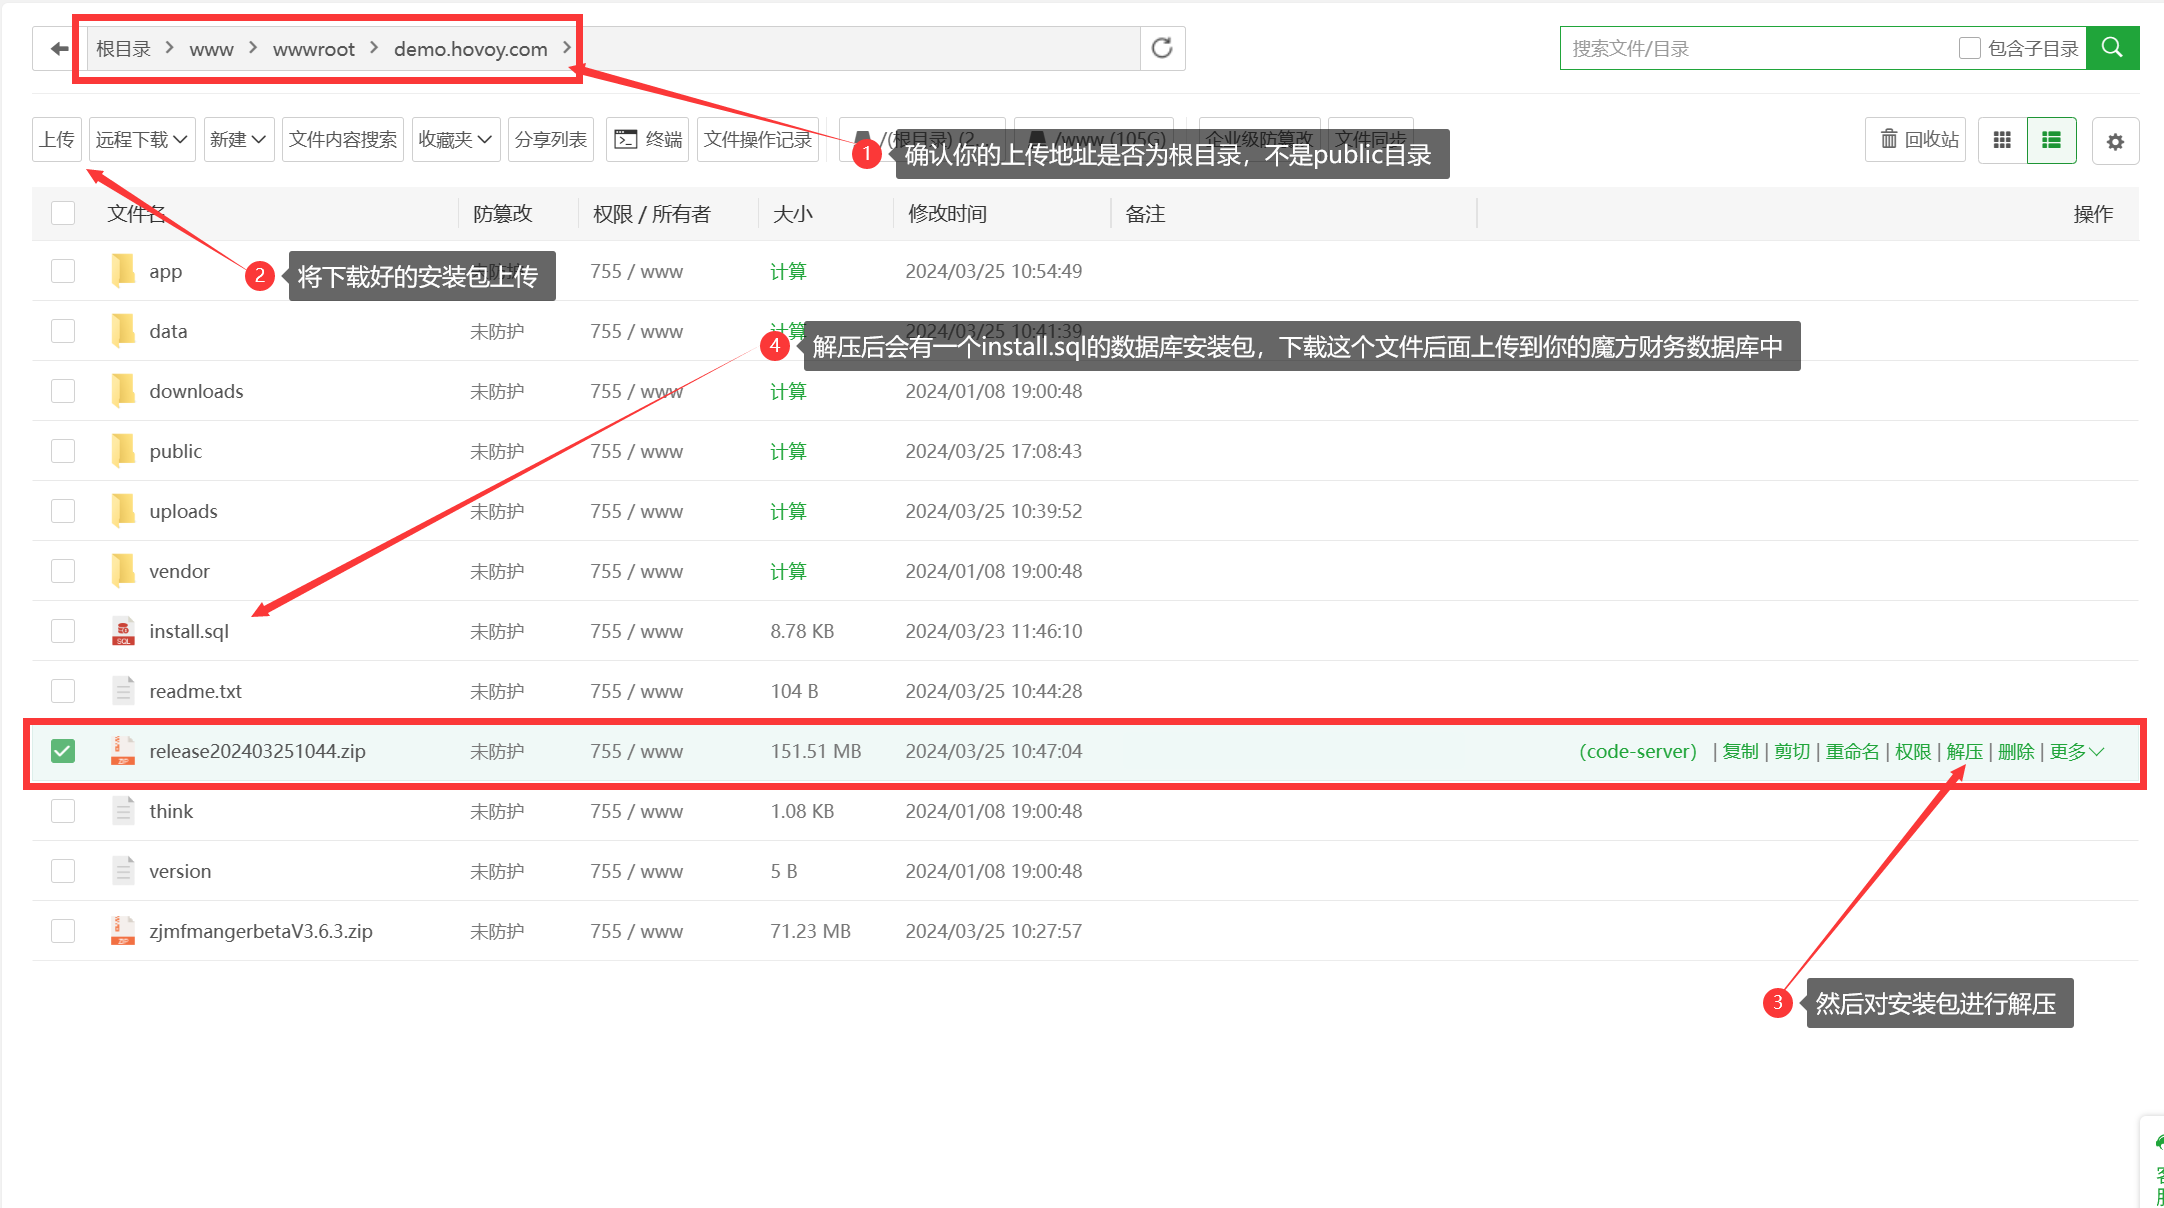Refresh the directory listing
2164x1208 pixels.
click(1162, 48)
